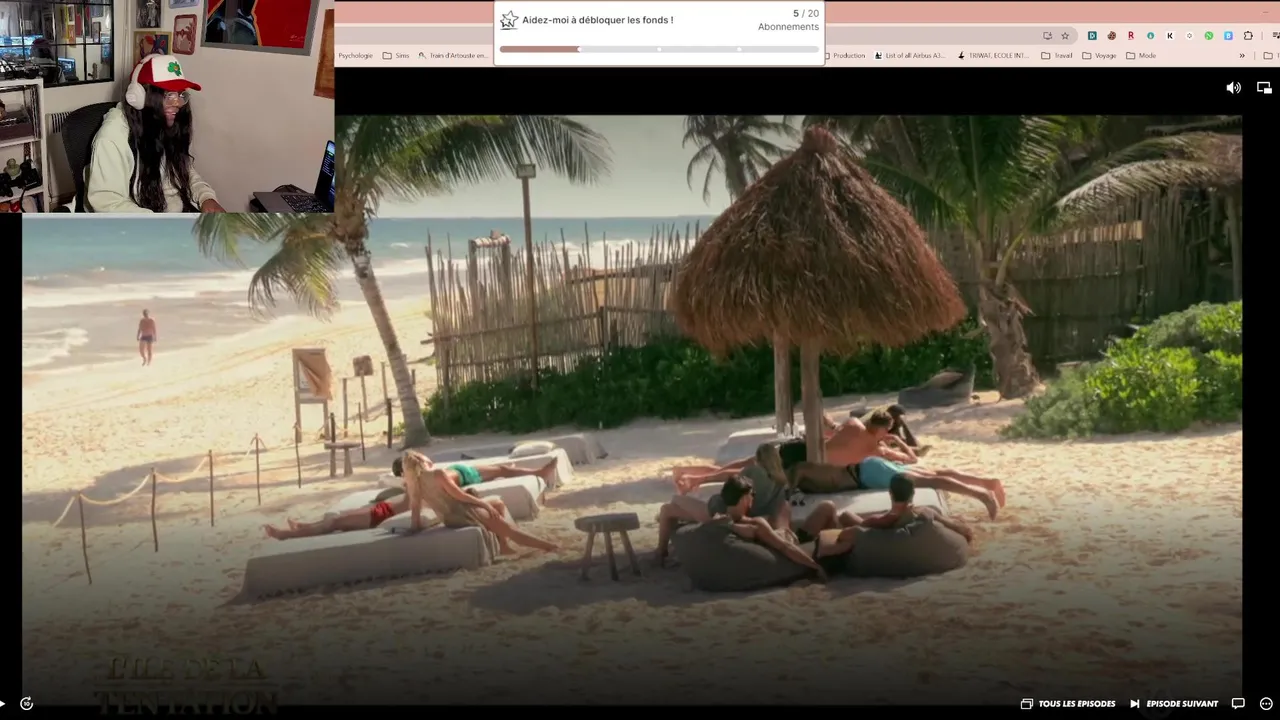Click the install app icon in address bar
The width and height of the screenshot is (1280, 720).
pos(1047,35)
